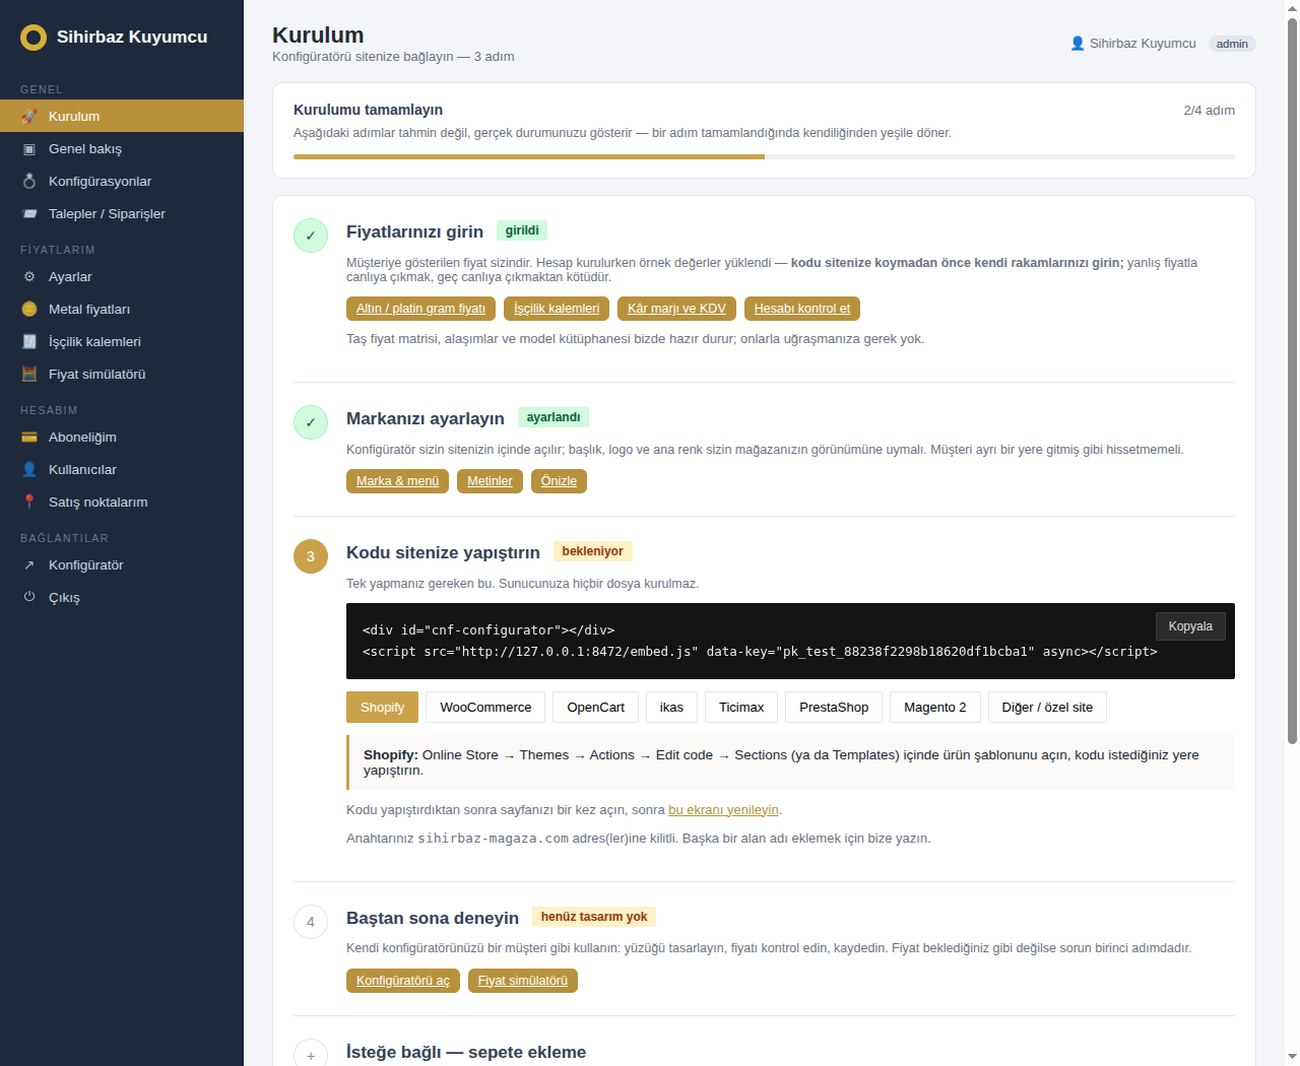The width and height of the screenshot is (1300, 1066).
Task: Click the 'girildi' status badge
Action: (x=522, y=231)
